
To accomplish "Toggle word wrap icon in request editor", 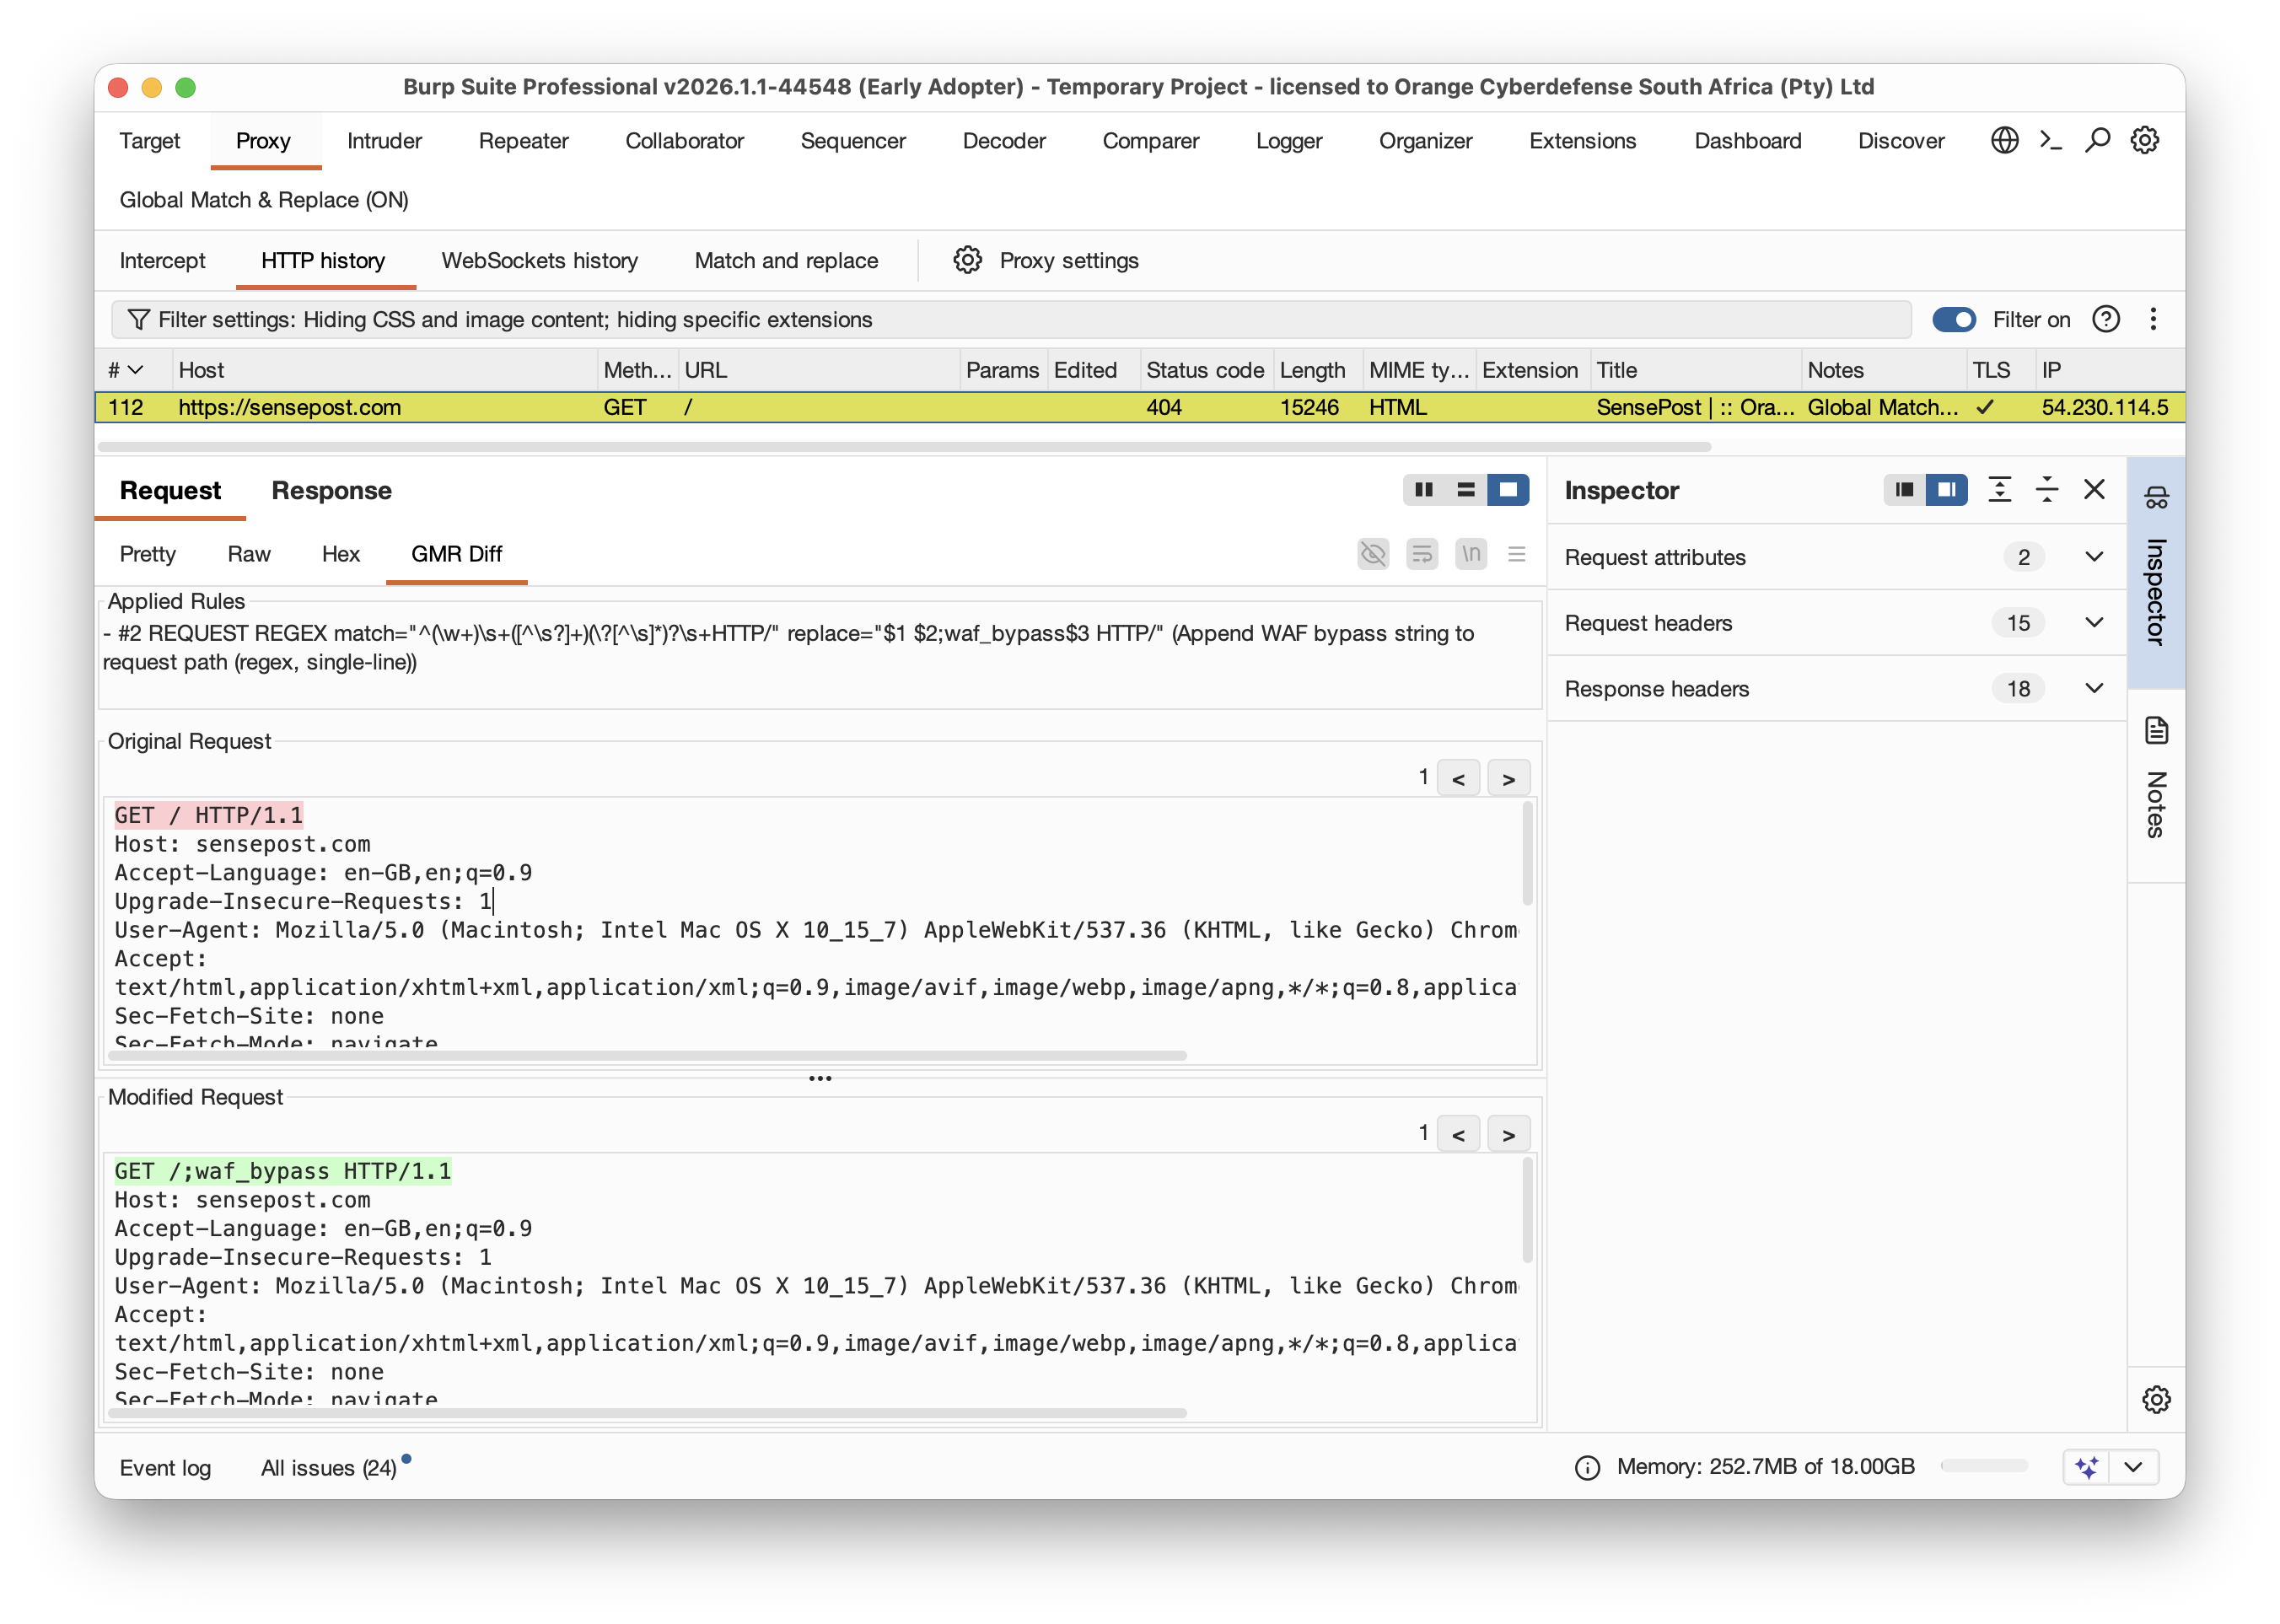I will click(x=1421, y=553).
